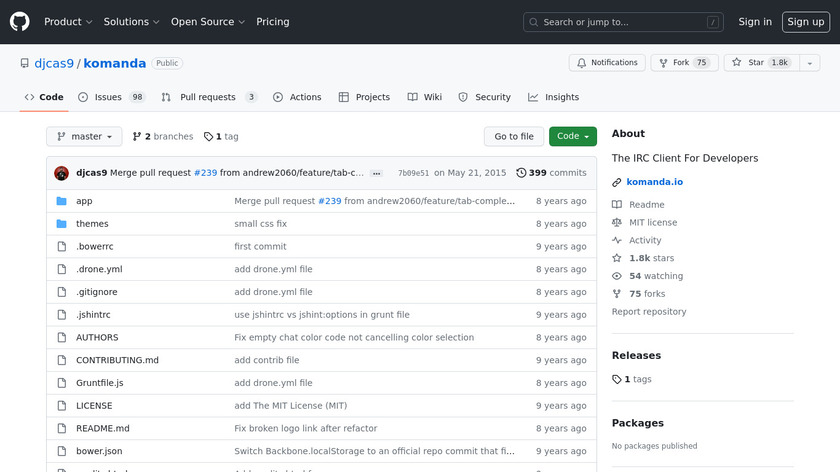Expand the green Code dropdown
The width and height of the screenshot is (840, 472).
pyautogui.click(x=572, y=137)
